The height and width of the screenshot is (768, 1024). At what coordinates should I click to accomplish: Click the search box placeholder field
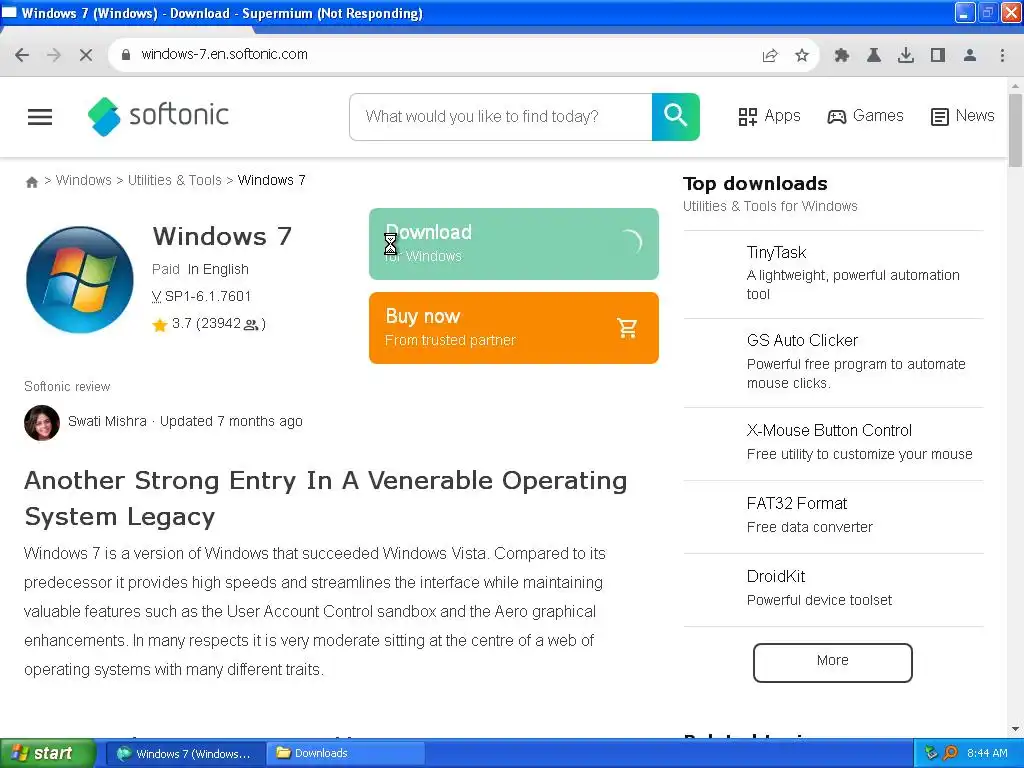coord(501,117)
